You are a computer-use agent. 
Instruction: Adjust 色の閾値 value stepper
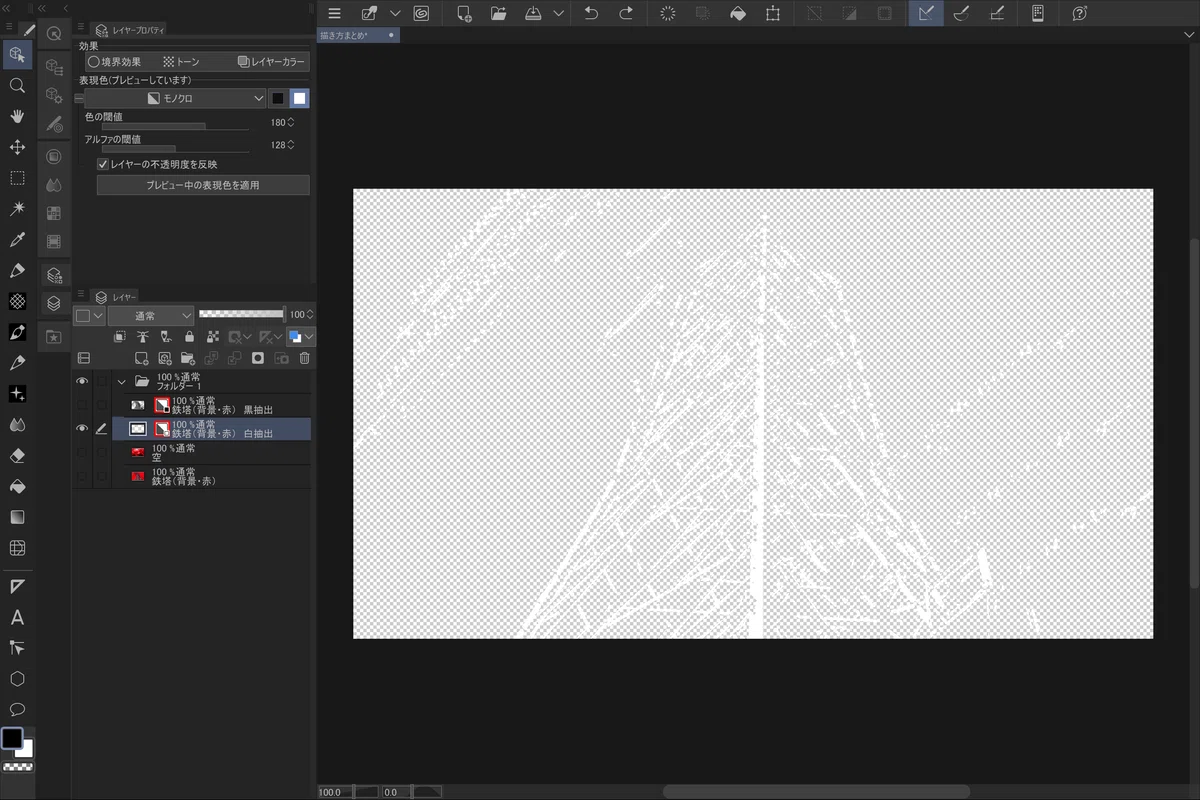click(x=290, y=122)
